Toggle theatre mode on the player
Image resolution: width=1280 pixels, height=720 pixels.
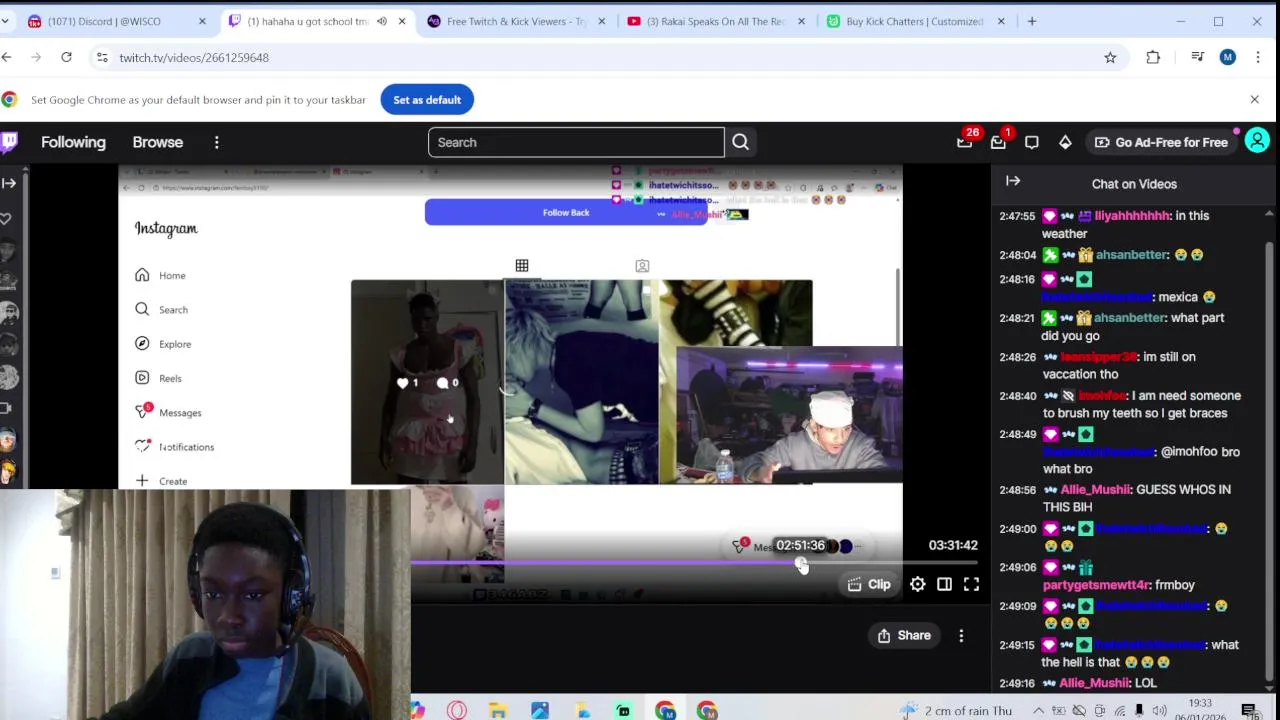944,584
